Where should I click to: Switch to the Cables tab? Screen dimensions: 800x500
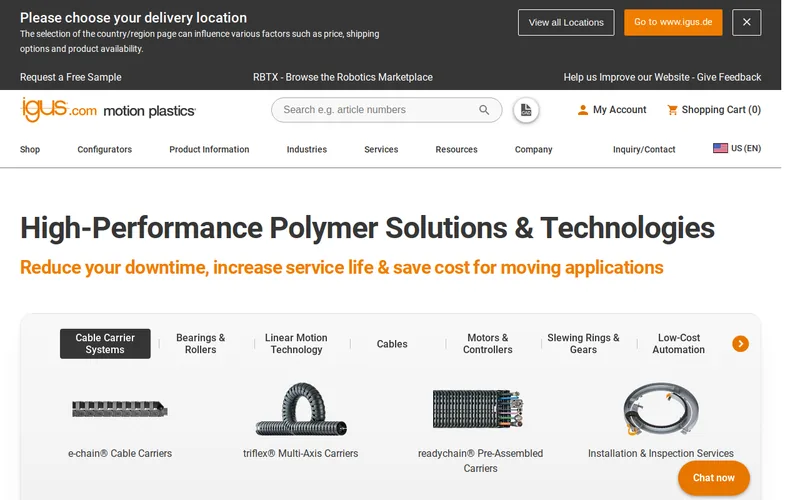[392, 344]
